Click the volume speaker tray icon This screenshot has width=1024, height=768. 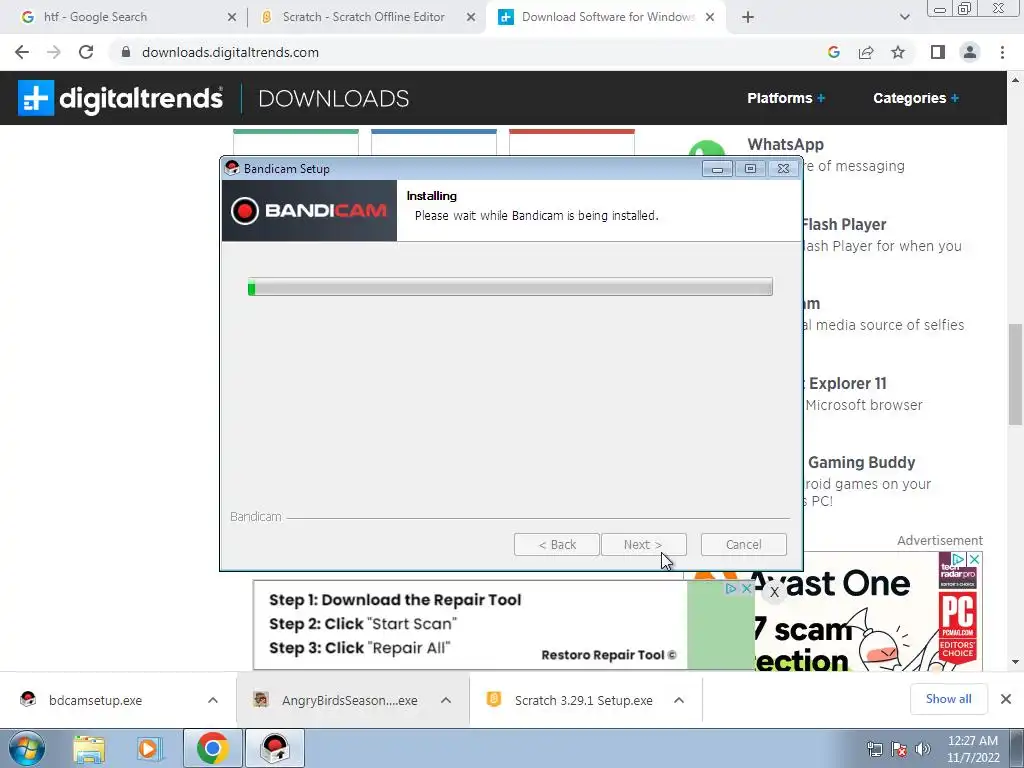[x=923, y=749]
